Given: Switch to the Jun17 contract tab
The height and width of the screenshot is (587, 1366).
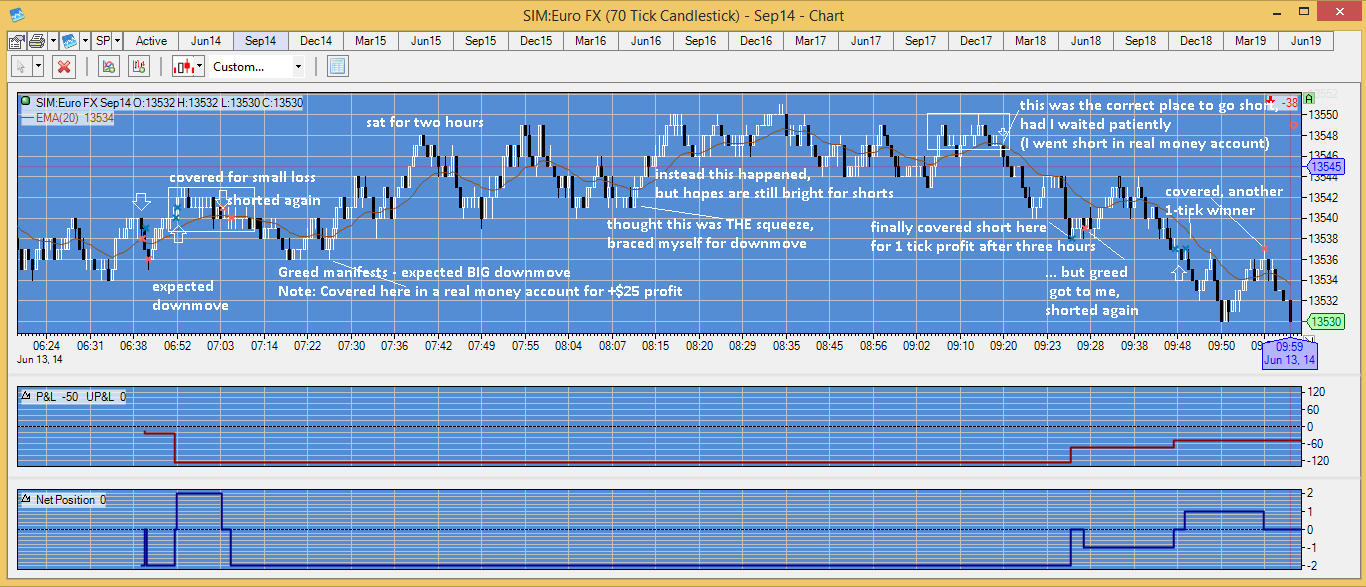Looking at the screenshot, I should (866, 41).
